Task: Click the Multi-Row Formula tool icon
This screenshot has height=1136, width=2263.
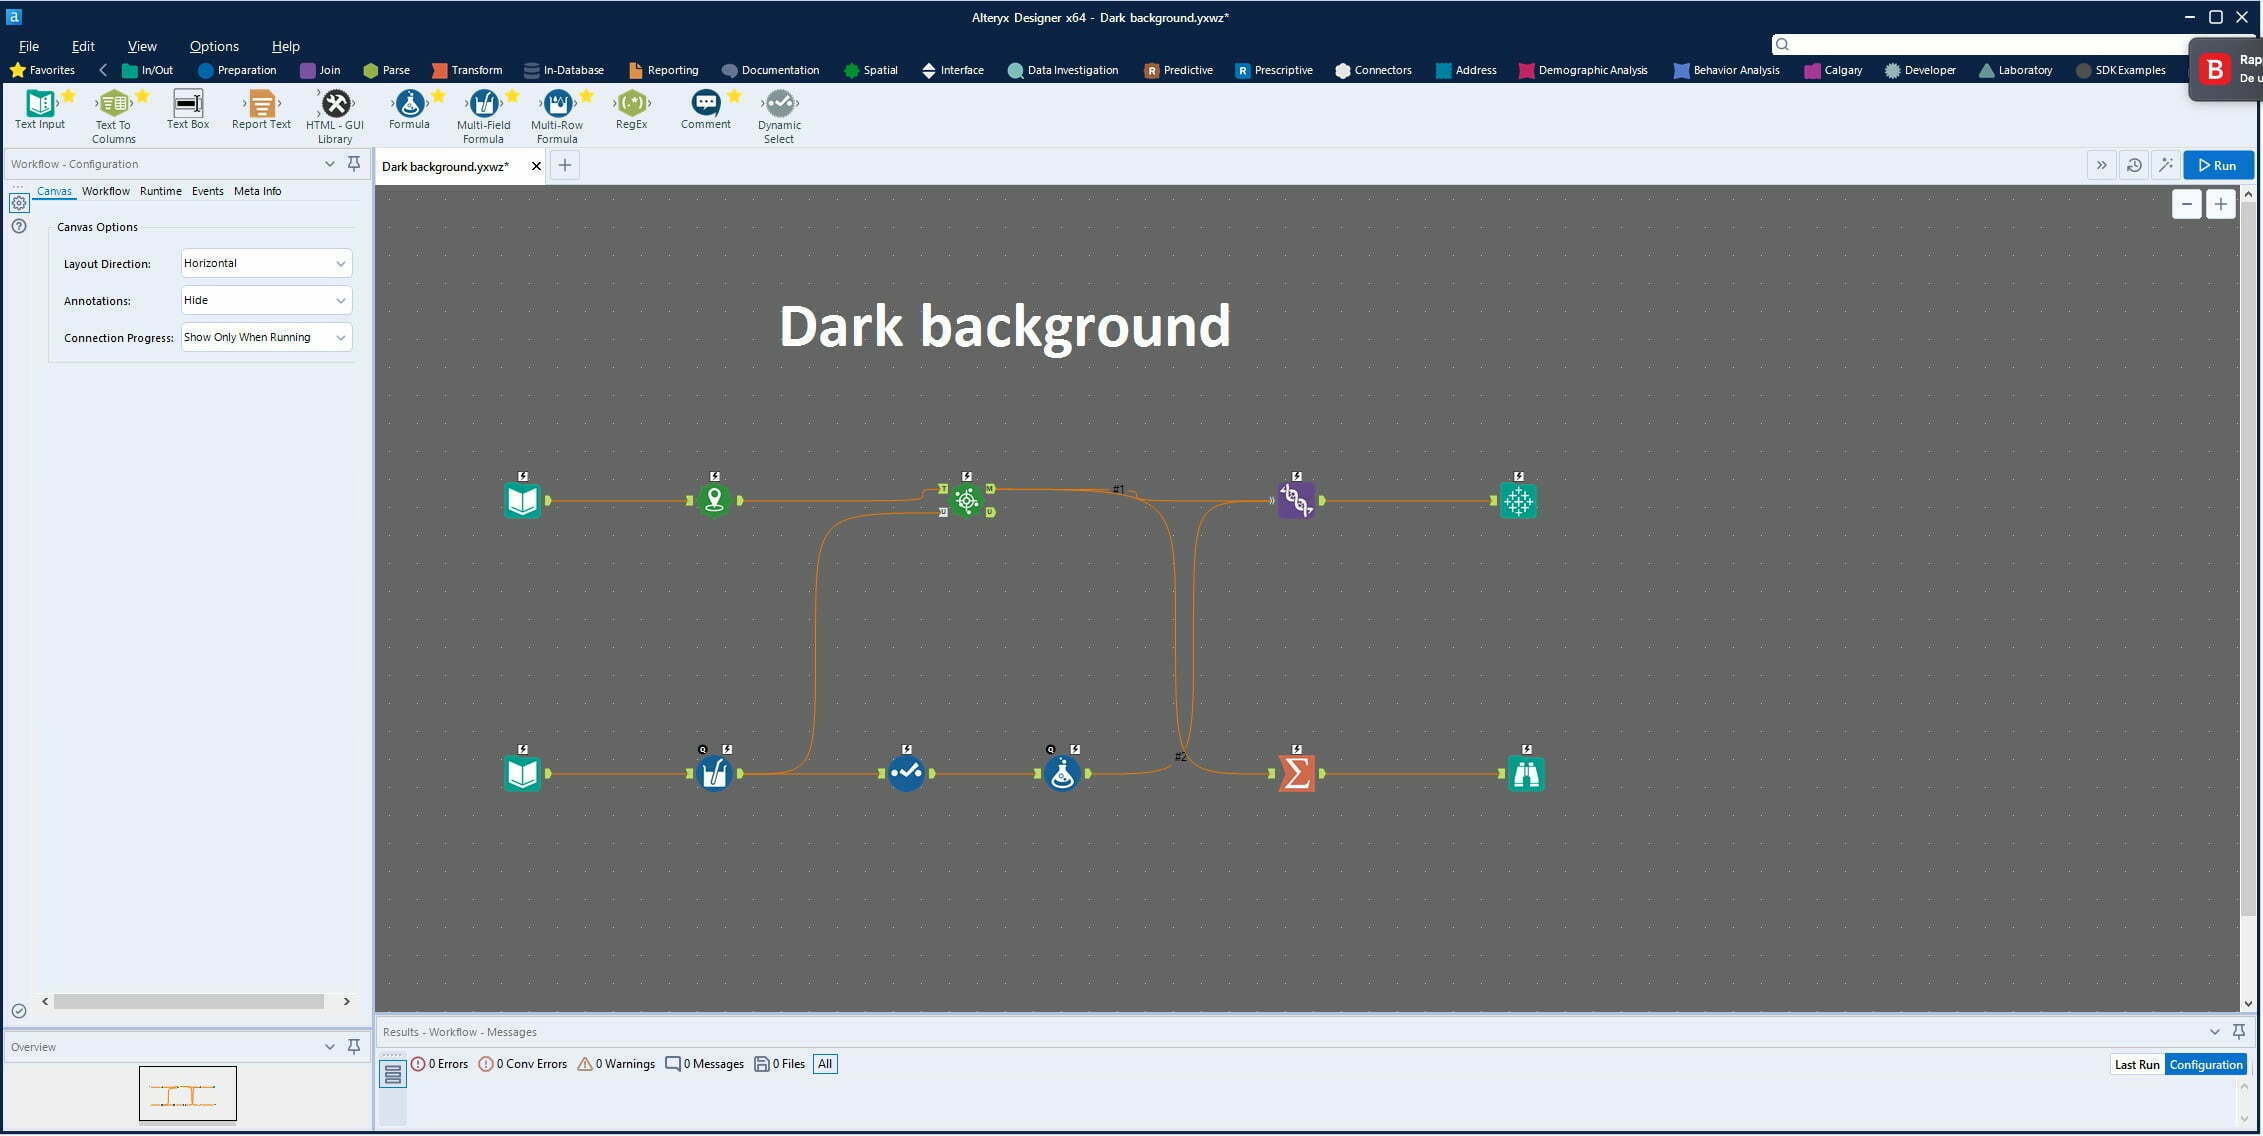Action: point(557,104)
